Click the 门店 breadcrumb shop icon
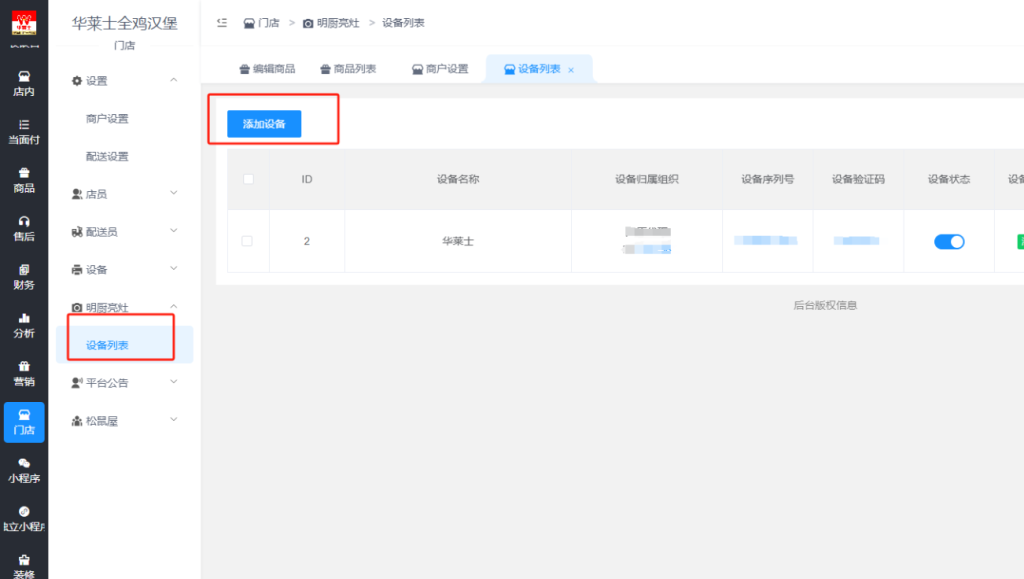1024x579 pixels. click(x=249, y=23)
